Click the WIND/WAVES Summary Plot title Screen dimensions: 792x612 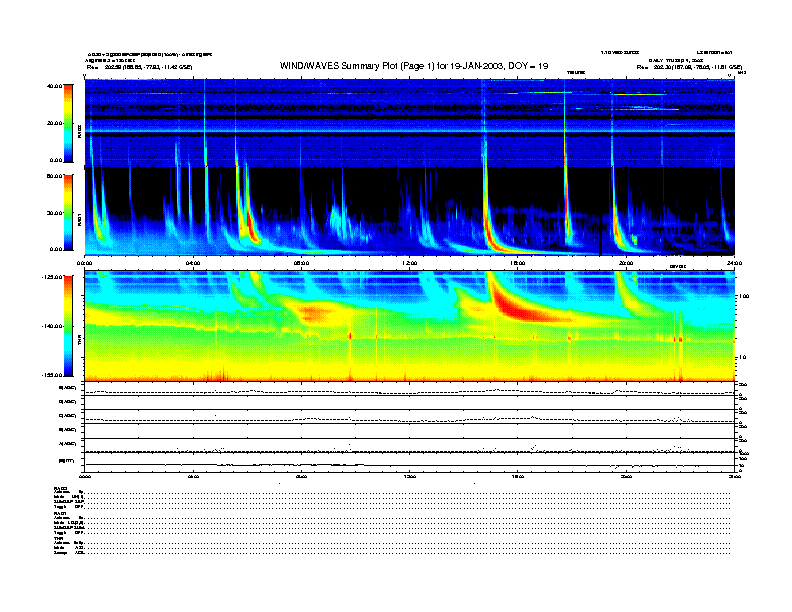414,66
